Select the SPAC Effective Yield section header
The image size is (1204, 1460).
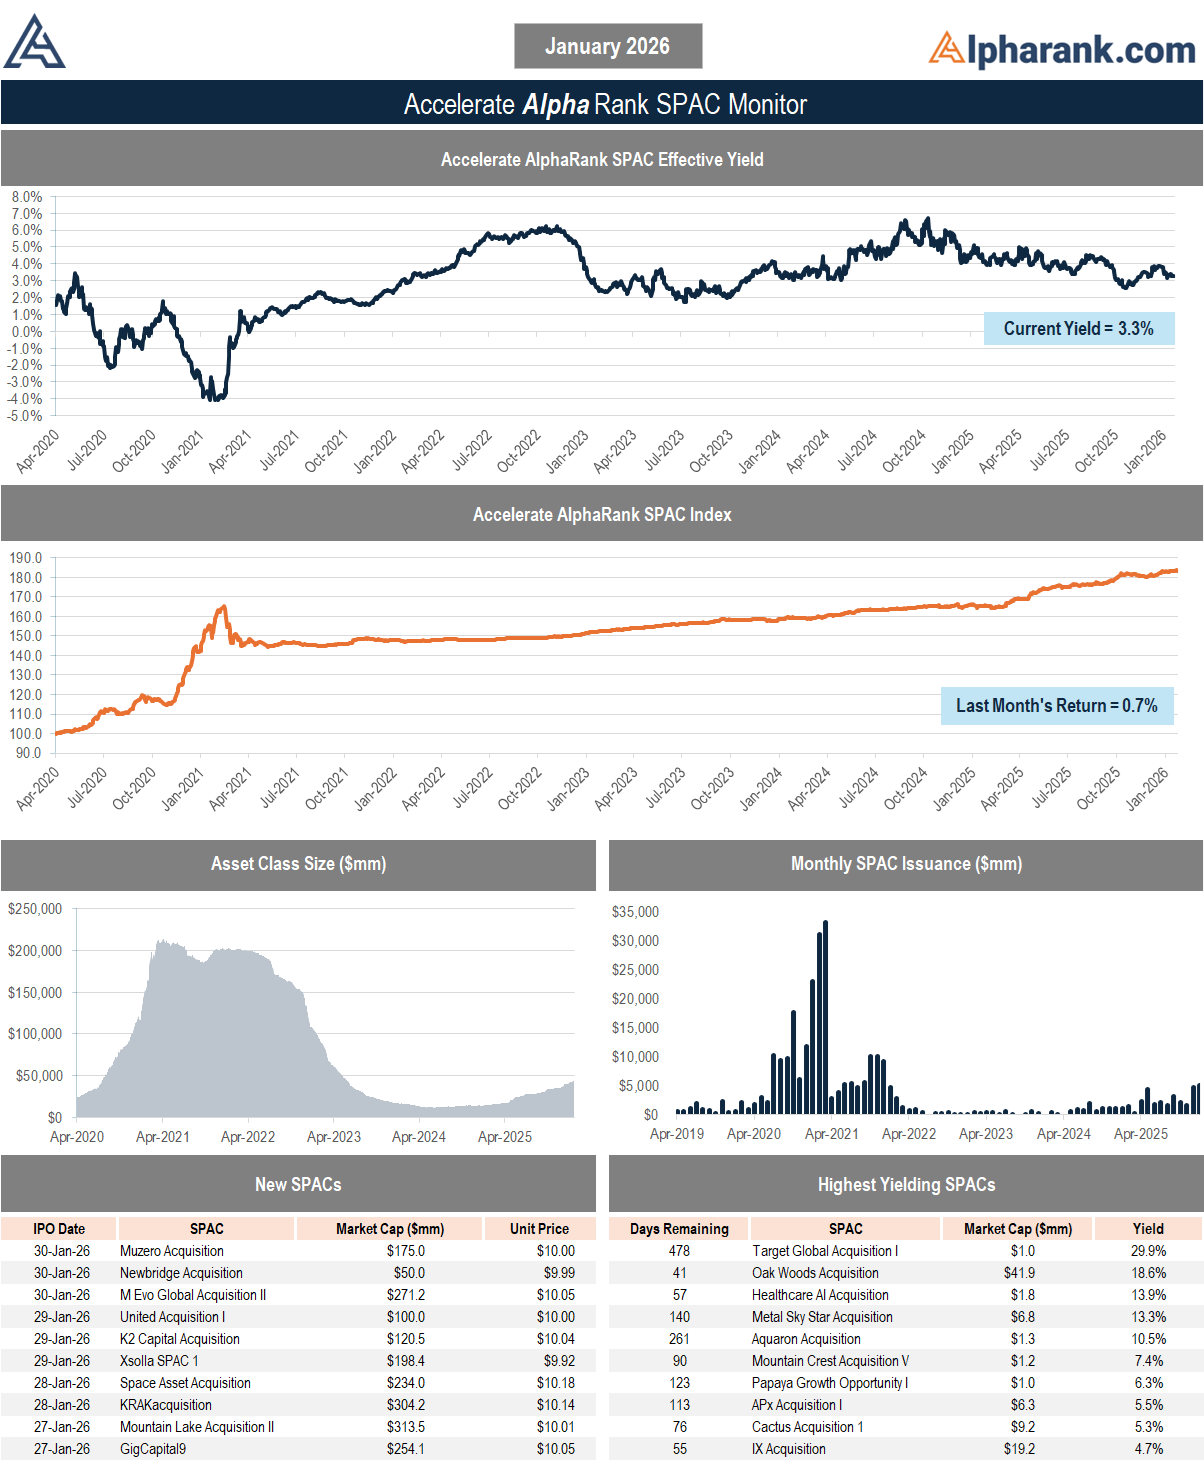[x=601, y=160]
